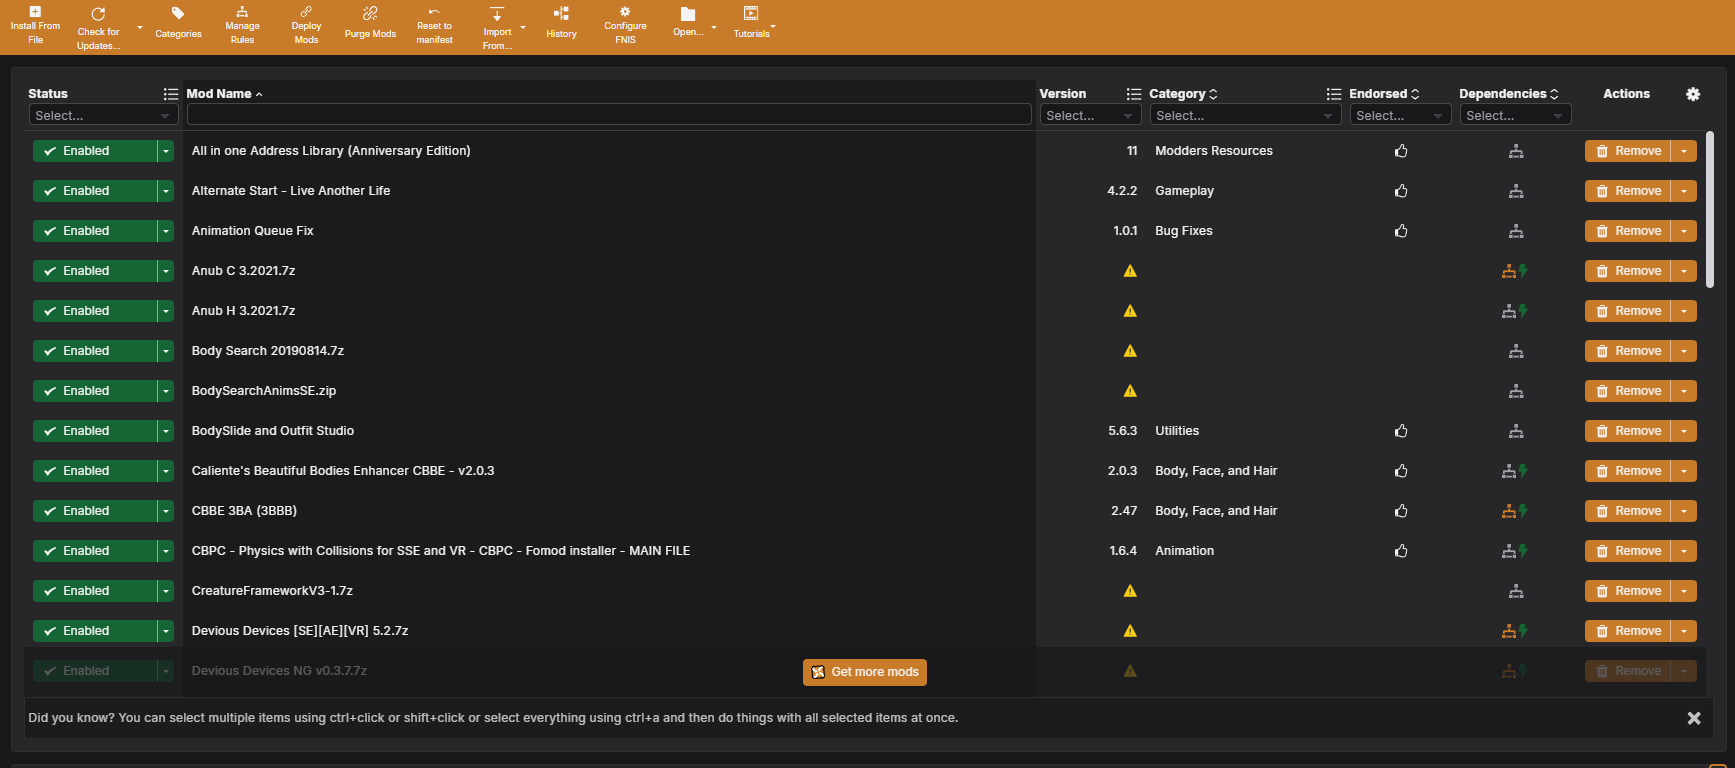Click Reset to manifest icon

[x=434, y=12]
